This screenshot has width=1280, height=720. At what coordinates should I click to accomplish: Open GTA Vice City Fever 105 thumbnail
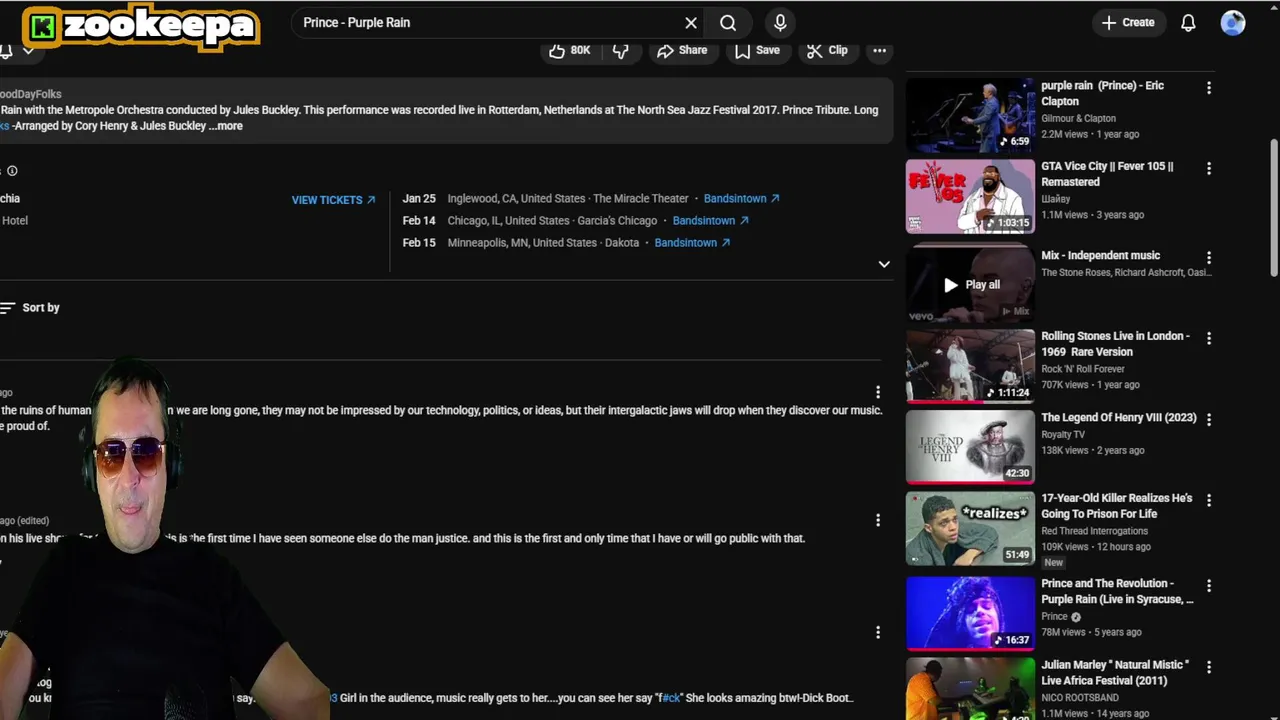[970, 196]
